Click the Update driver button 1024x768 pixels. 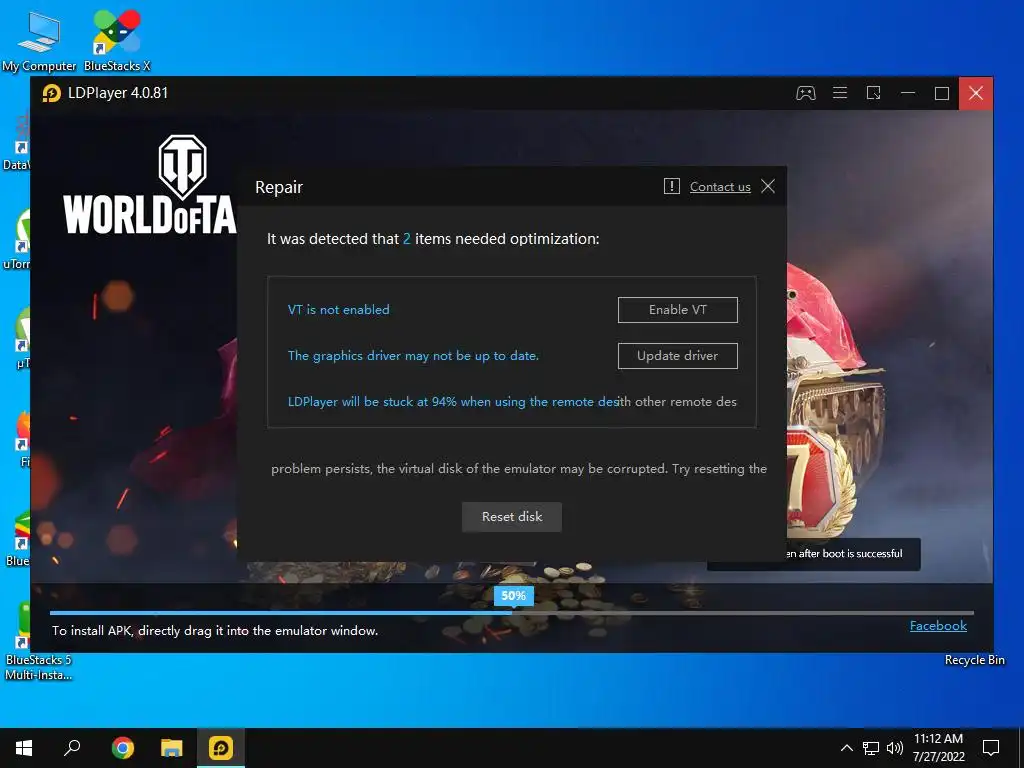pyautogui.click(x=677, y=356)
